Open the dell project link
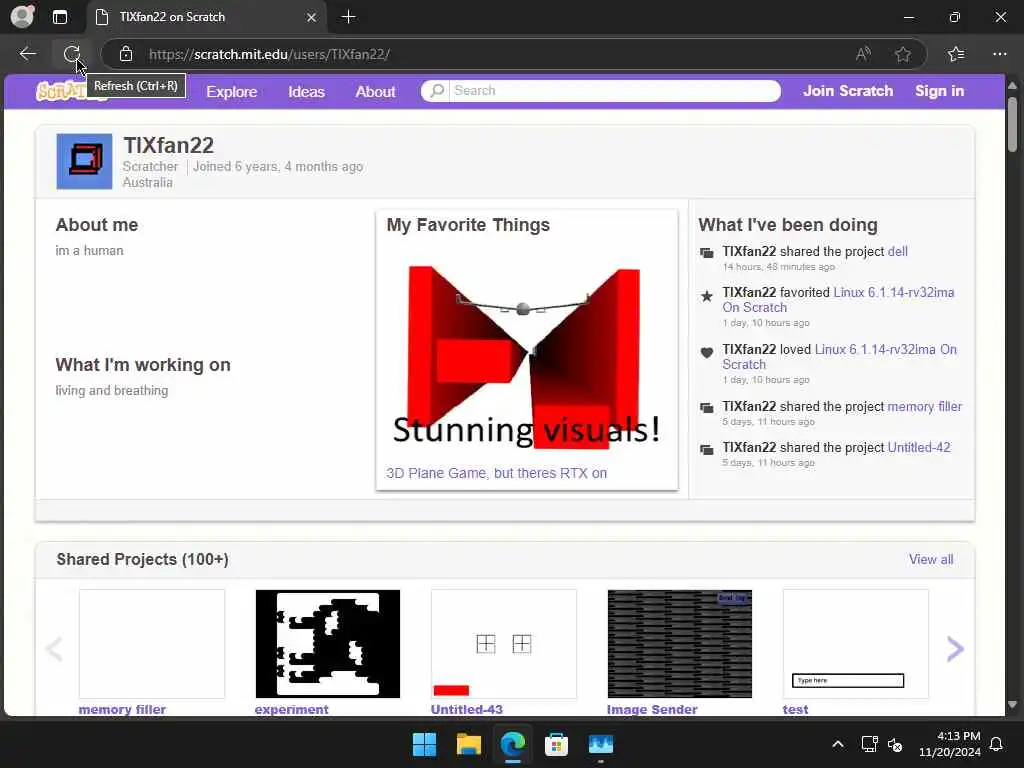This screenshot has height=768, width=1024. [x=897, y=251]
